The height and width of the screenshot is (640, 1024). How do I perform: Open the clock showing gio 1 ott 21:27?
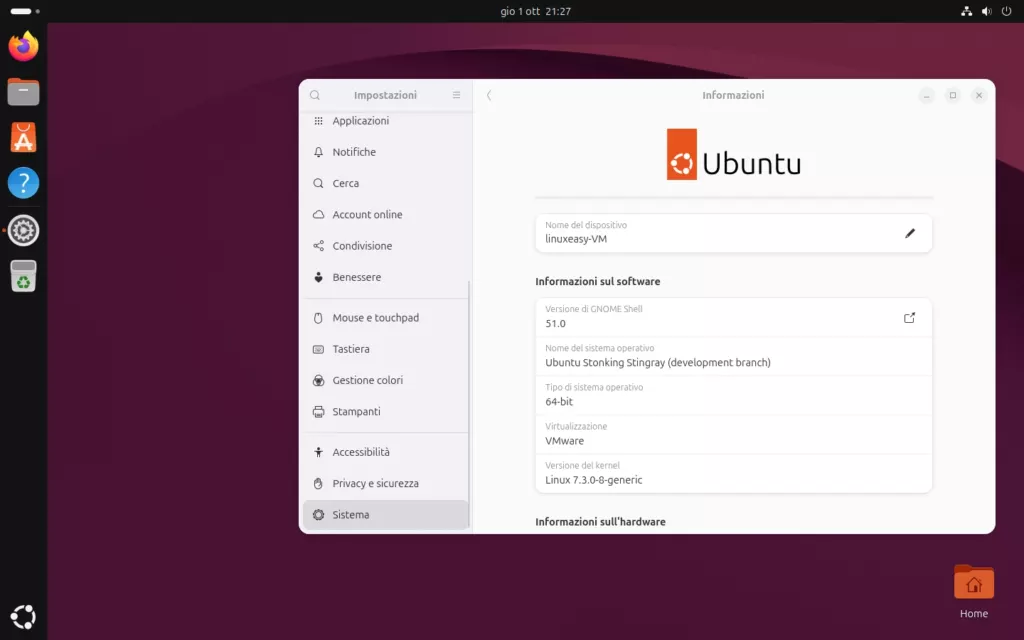(536, 11)
